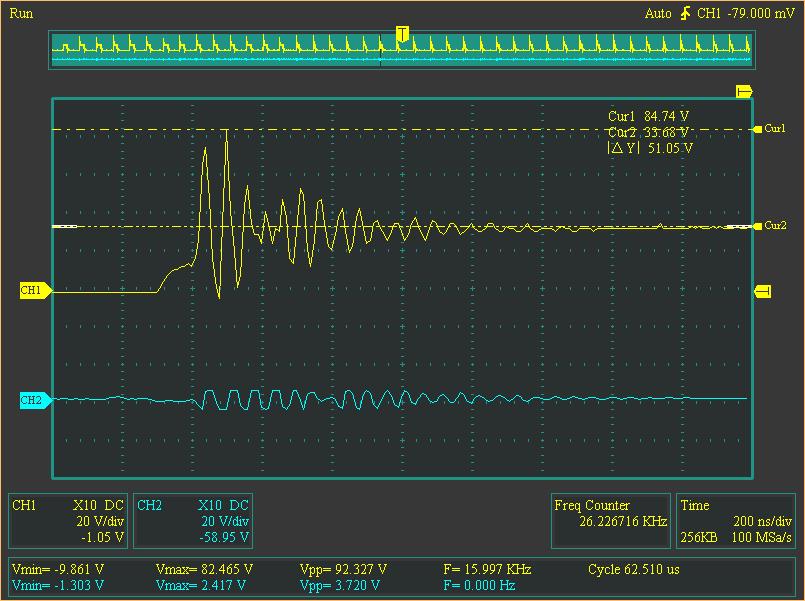Click the yellow trigger level arrow on right edge

point(763,291)
